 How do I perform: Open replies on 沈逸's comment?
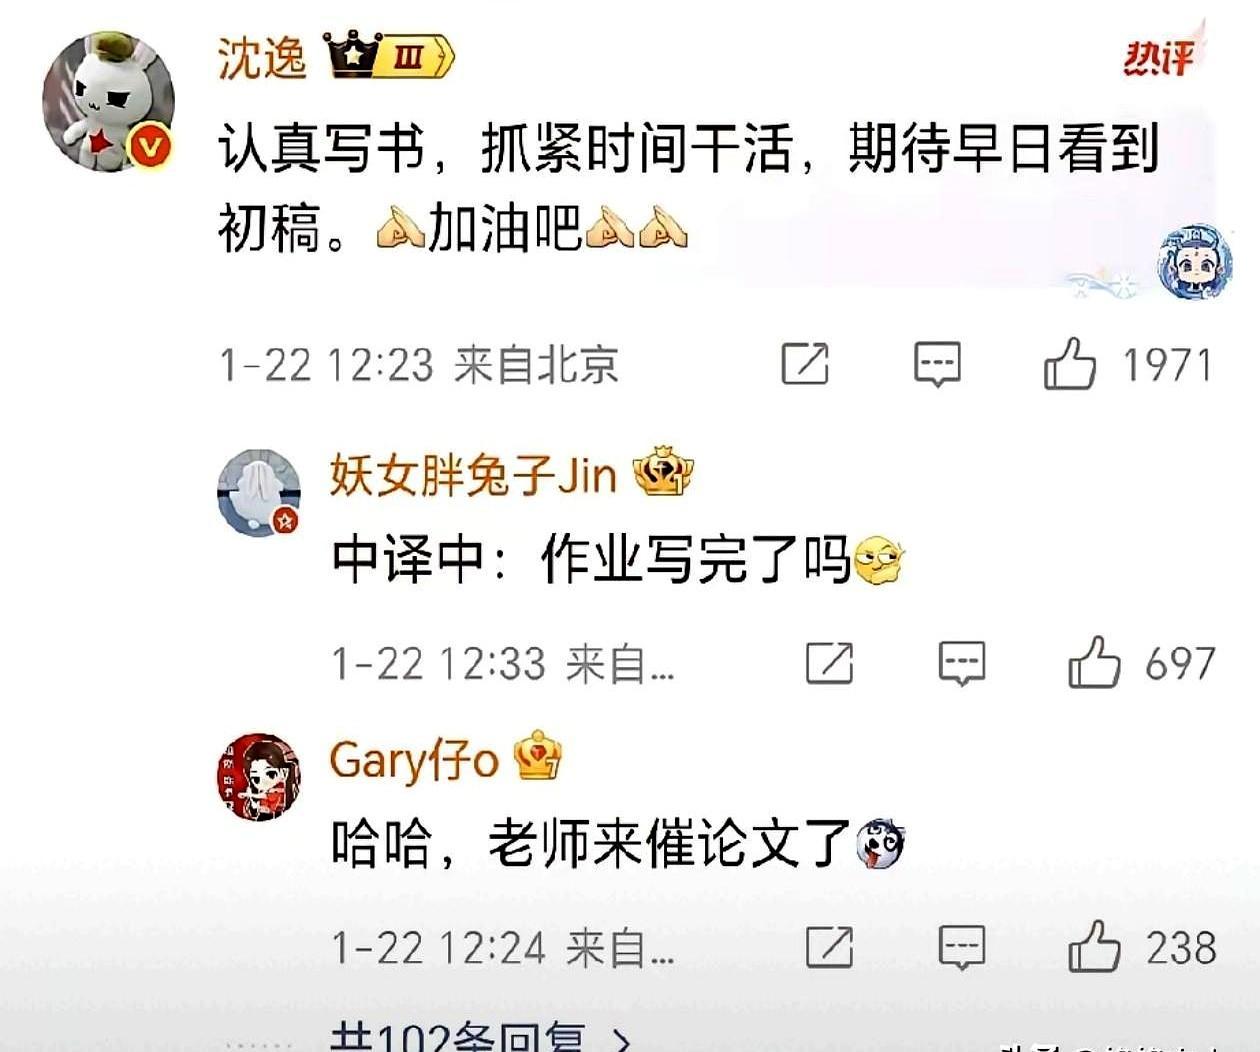[937, 364]
